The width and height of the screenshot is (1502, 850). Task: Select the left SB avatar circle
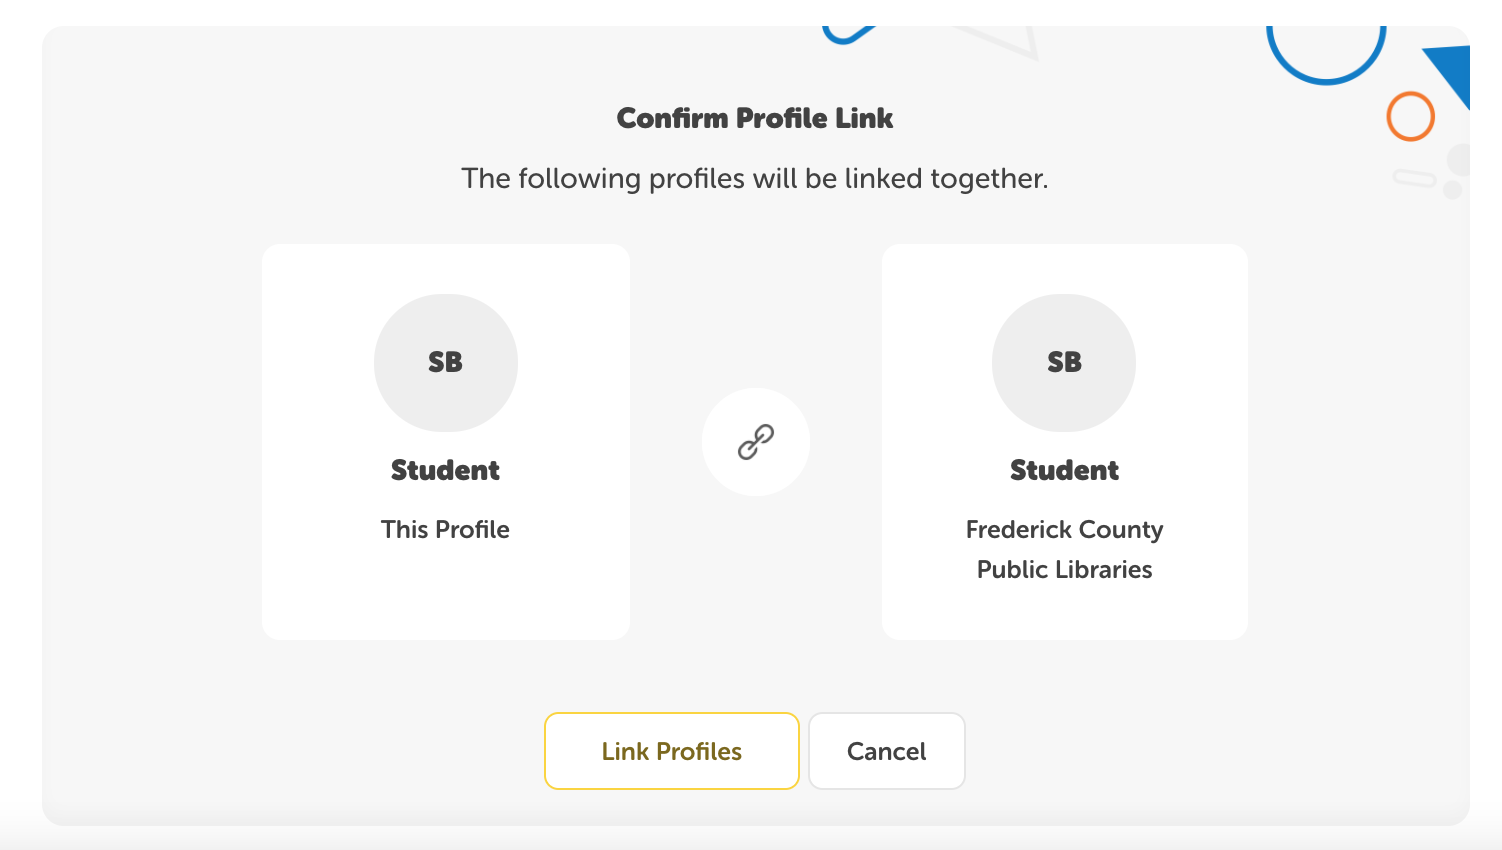pos(446,363)
